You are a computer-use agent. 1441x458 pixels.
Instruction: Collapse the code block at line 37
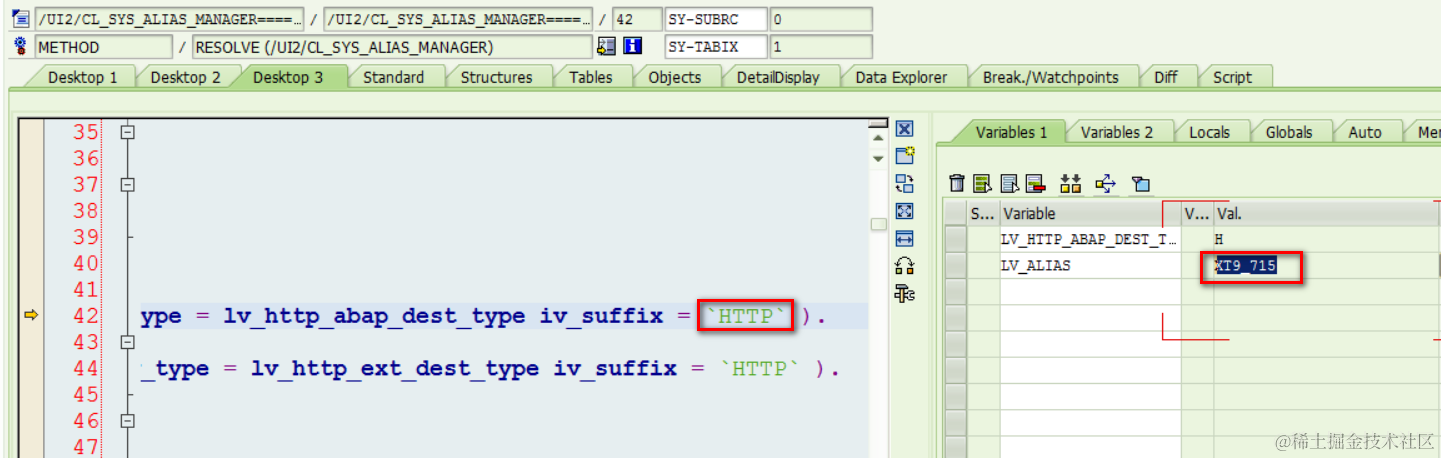tap(127, 185)
